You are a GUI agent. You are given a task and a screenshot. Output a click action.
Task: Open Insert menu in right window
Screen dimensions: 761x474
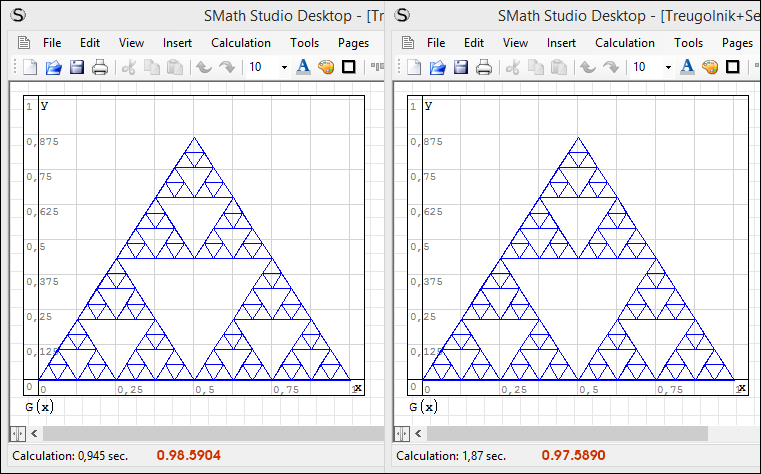[561, 43]
